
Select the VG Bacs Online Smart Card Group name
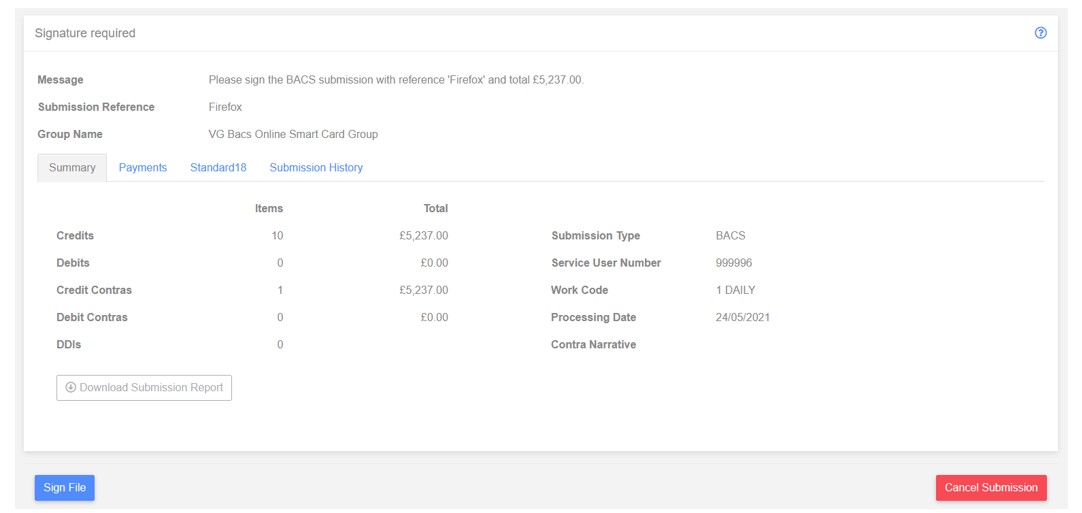point(293,134)
